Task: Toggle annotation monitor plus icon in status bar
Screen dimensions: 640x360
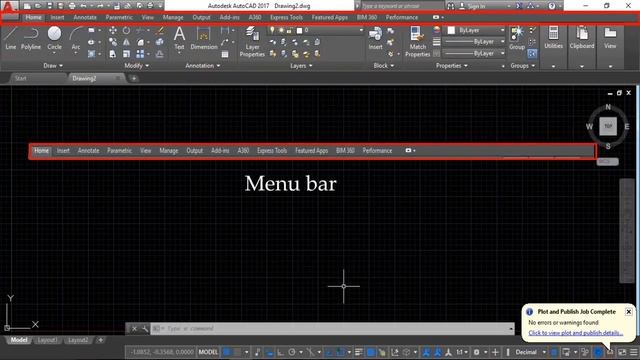Action: (x=495, y=352)
